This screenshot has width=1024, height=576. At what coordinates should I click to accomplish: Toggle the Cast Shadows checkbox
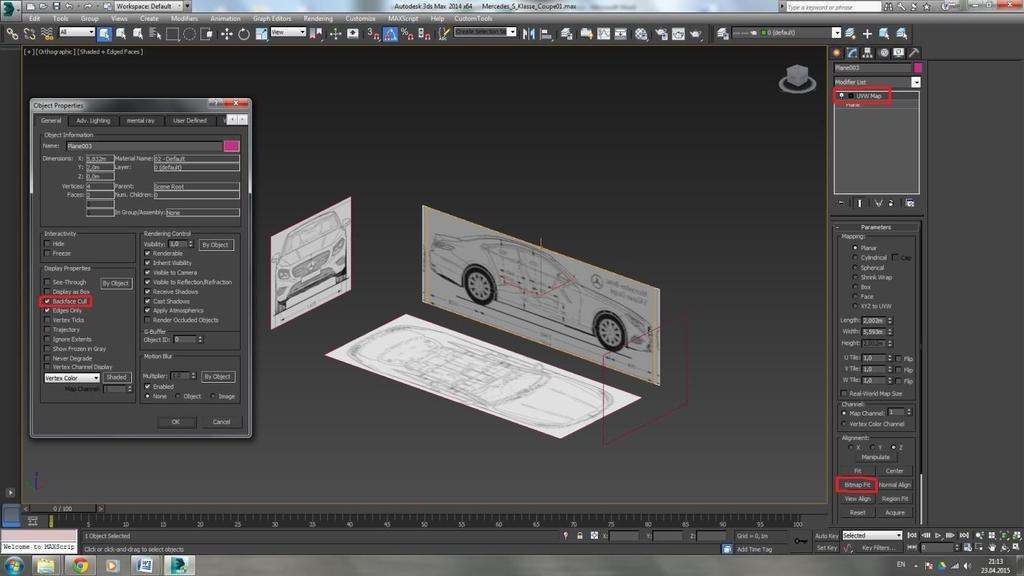(x=148, y=301)
